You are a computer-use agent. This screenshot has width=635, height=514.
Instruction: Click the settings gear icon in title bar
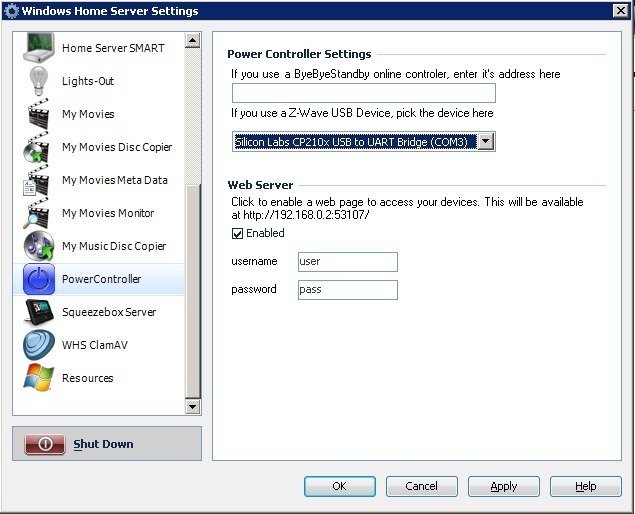pyautogui.click(x=11, y=11)
